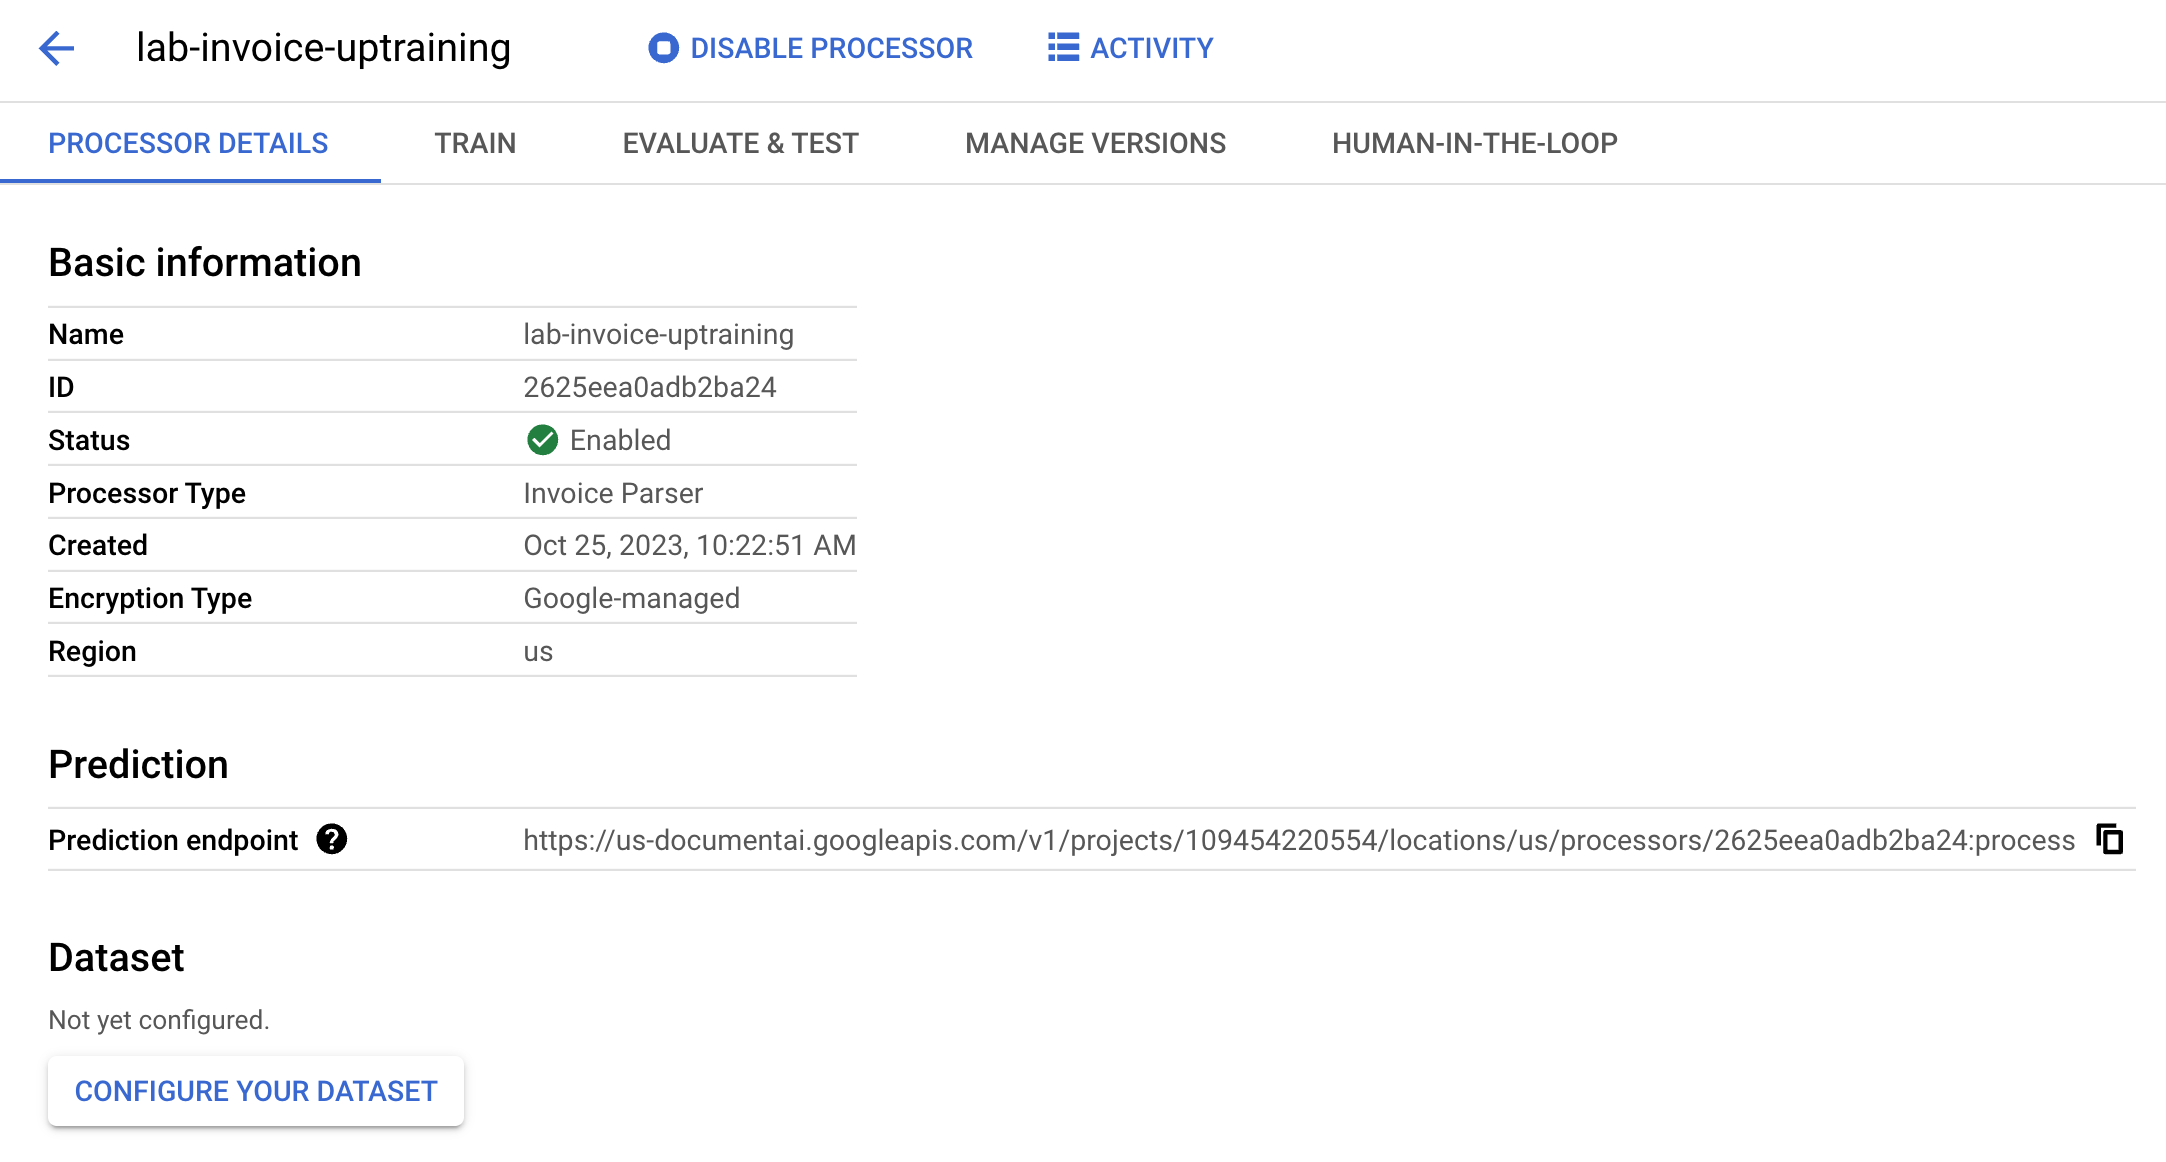Click the green Enabled status checkmark
Viewport: 2166px width, 1162px height.
(542, 440)
